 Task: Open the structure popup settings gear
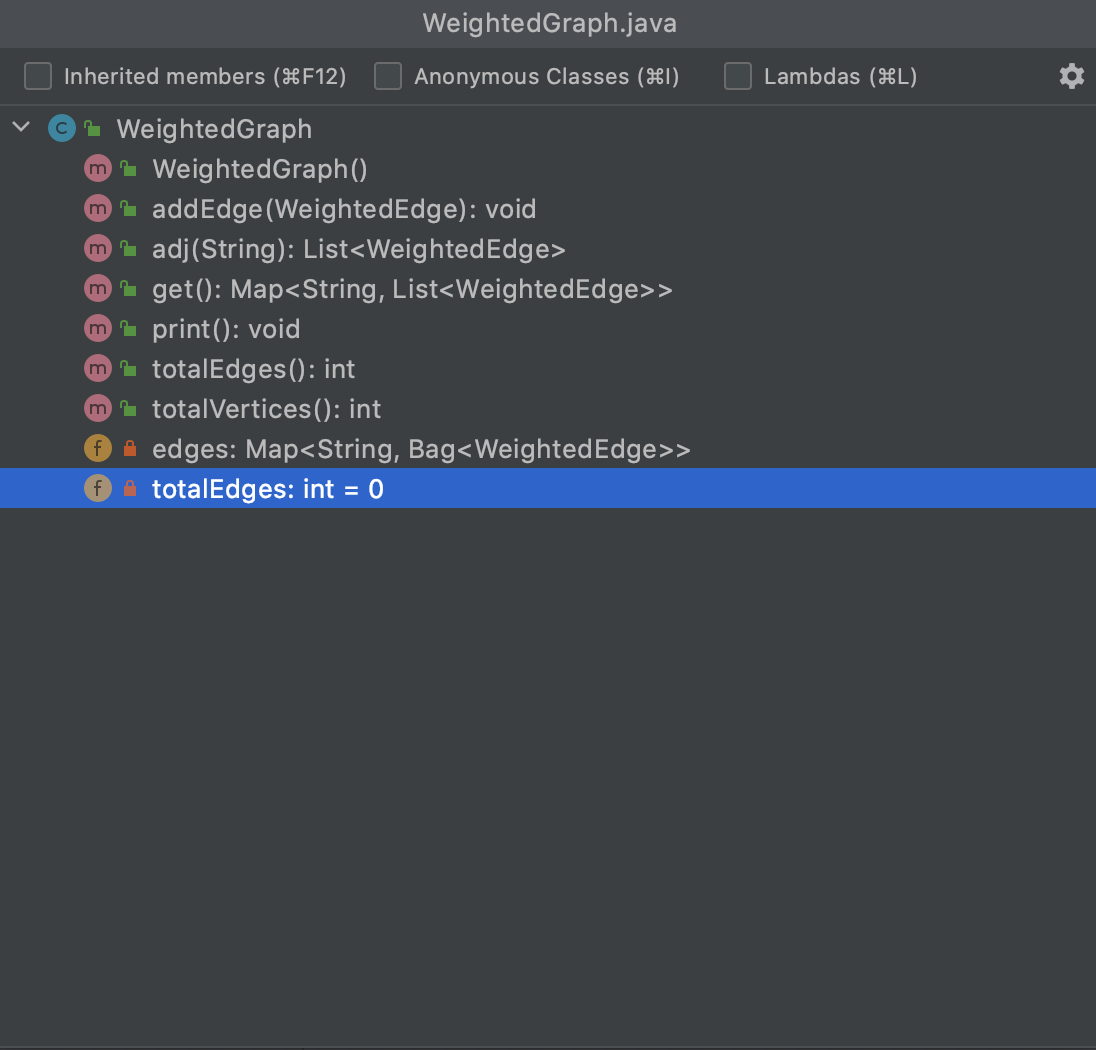[1072, 76]
